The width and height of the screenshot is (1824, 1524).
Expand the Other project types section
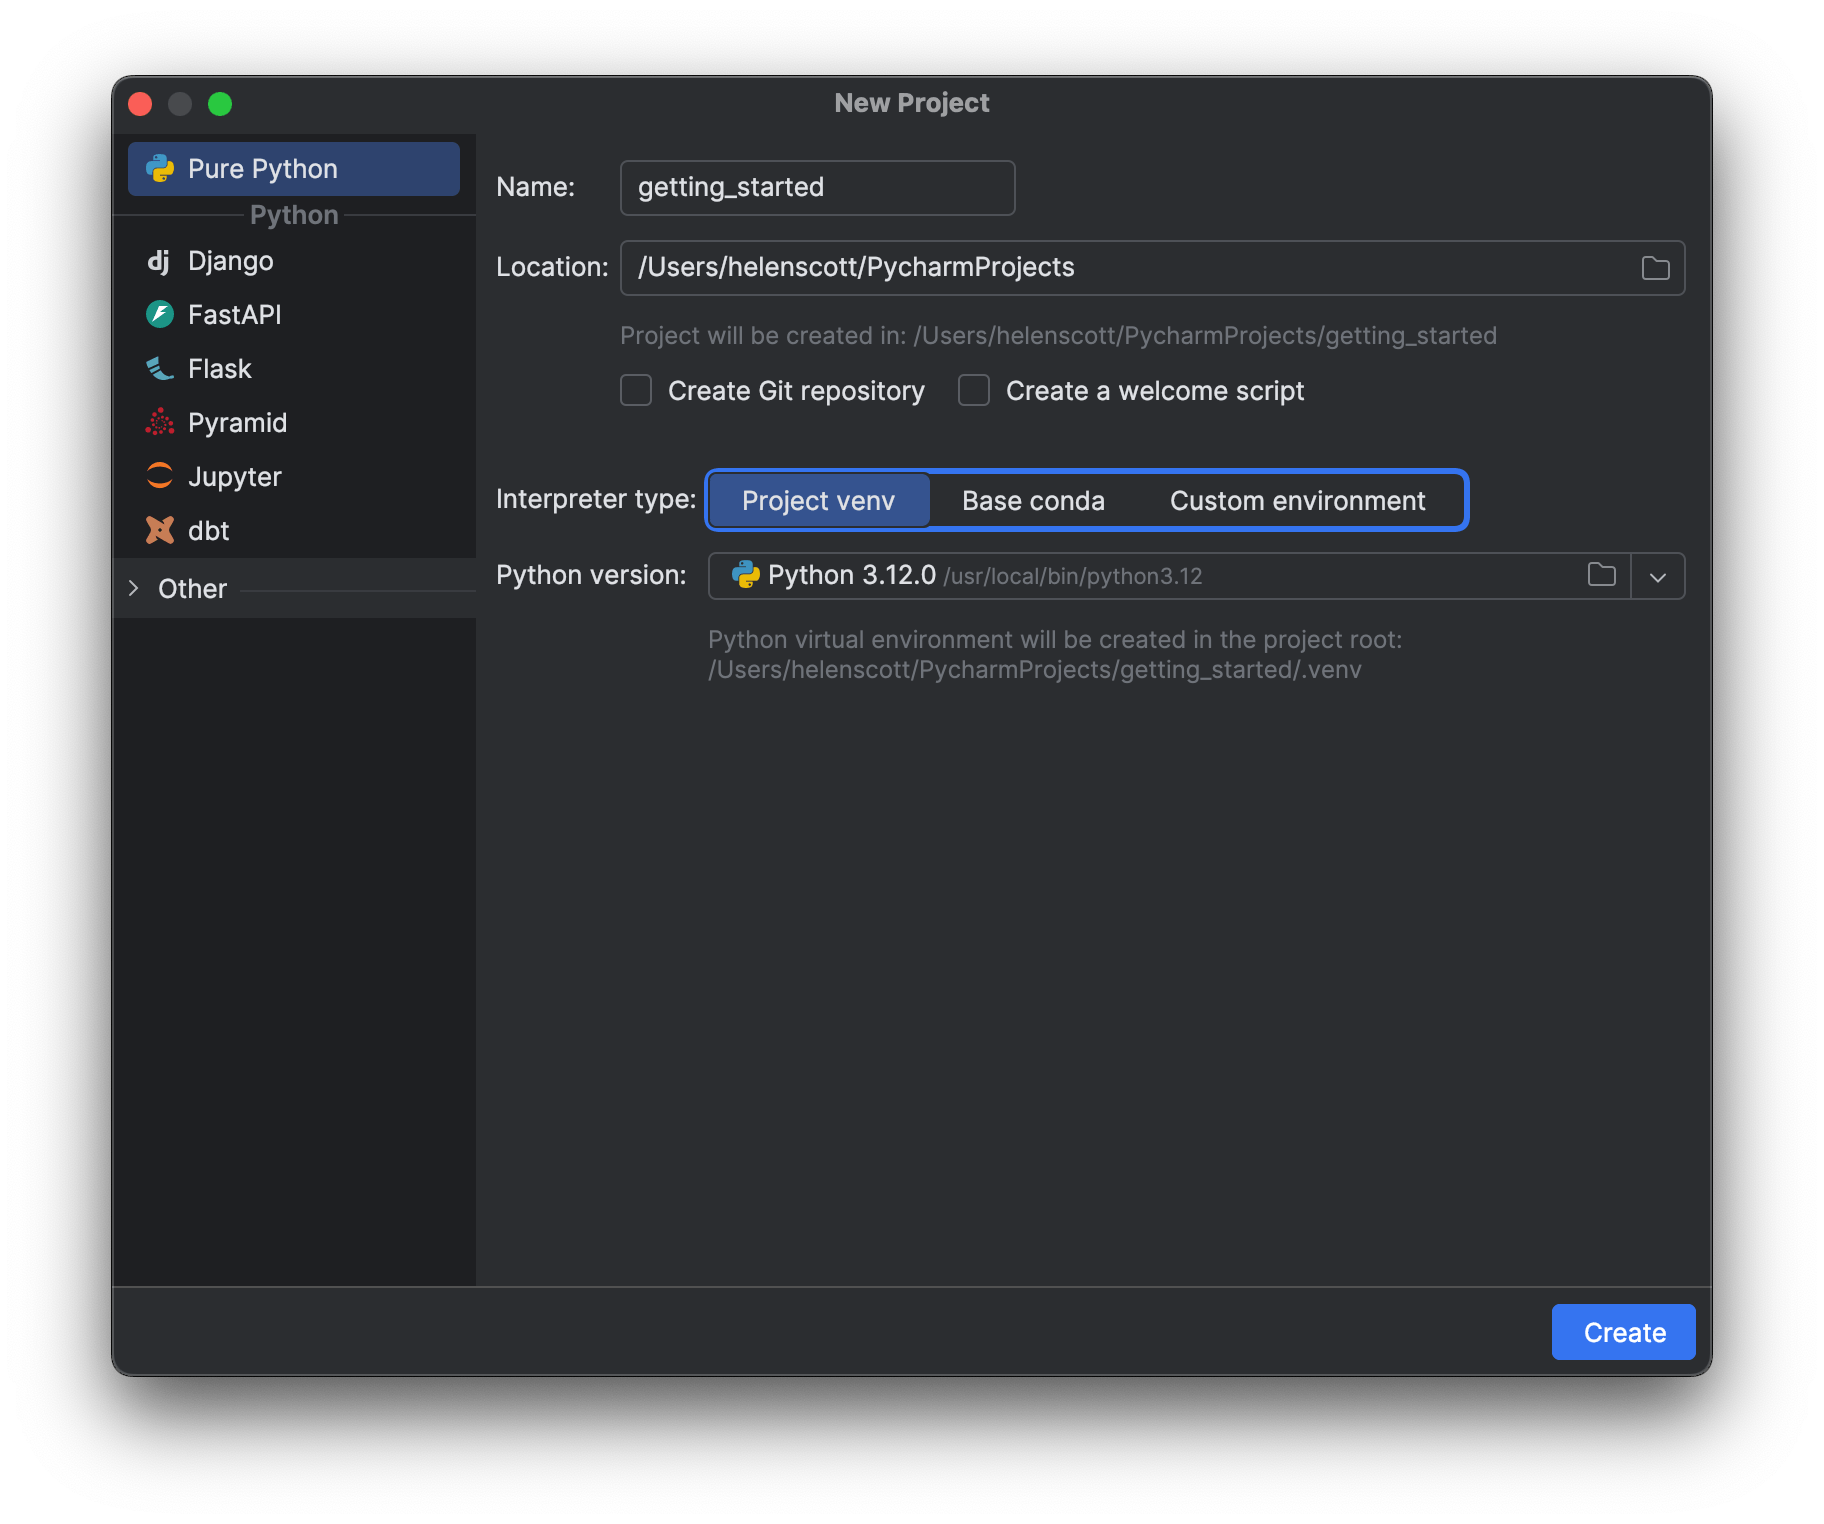[x=134, y=589]
